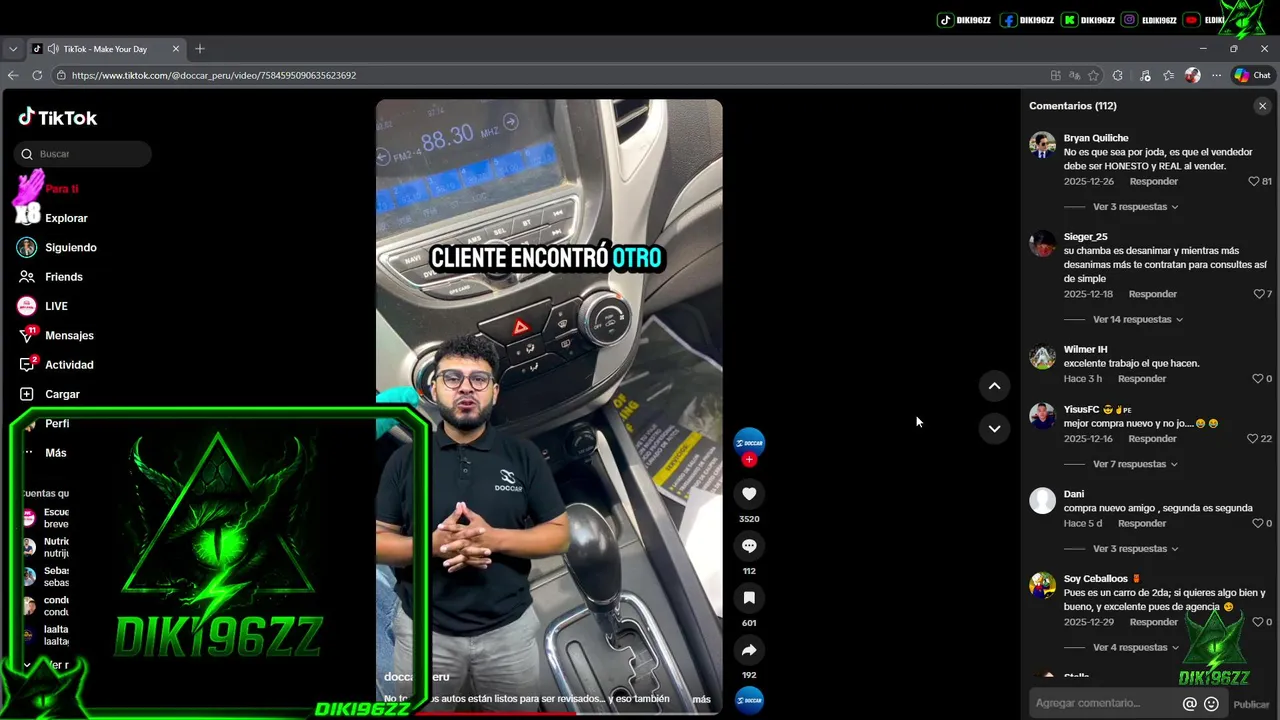
Task: Expand Ver 7 respuestas
Action: [x=1135, y=464]
